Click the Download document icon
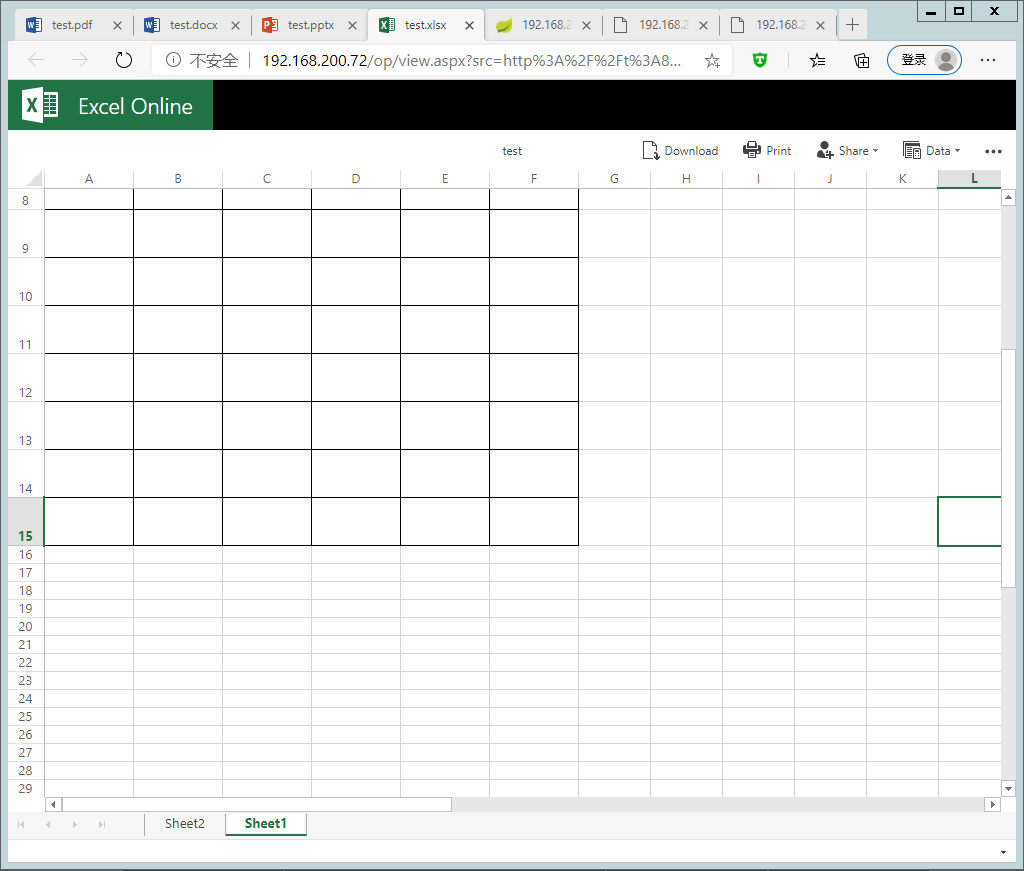 coord(650,151)
